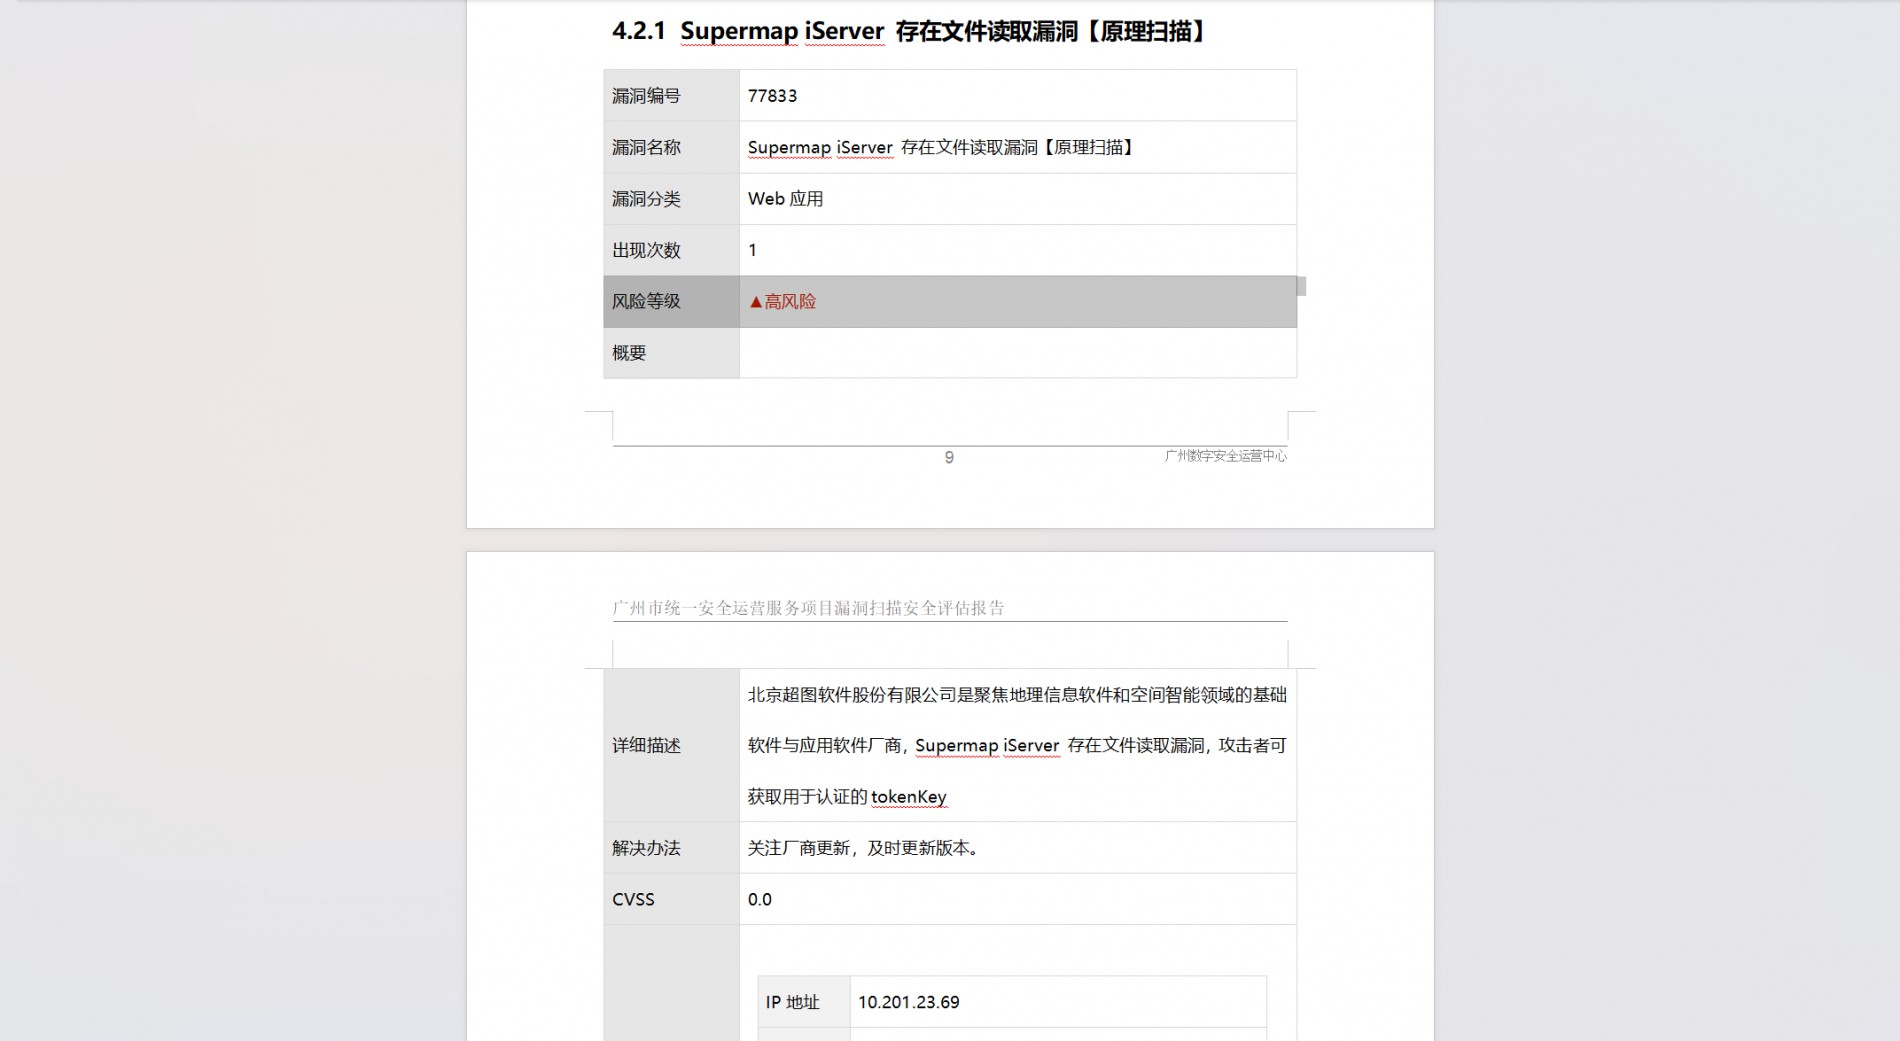Image resolution: width=1900 pixels, height=1041 pixels.
Task: Click page number 9 in the footer
Action: click(949, 458)
